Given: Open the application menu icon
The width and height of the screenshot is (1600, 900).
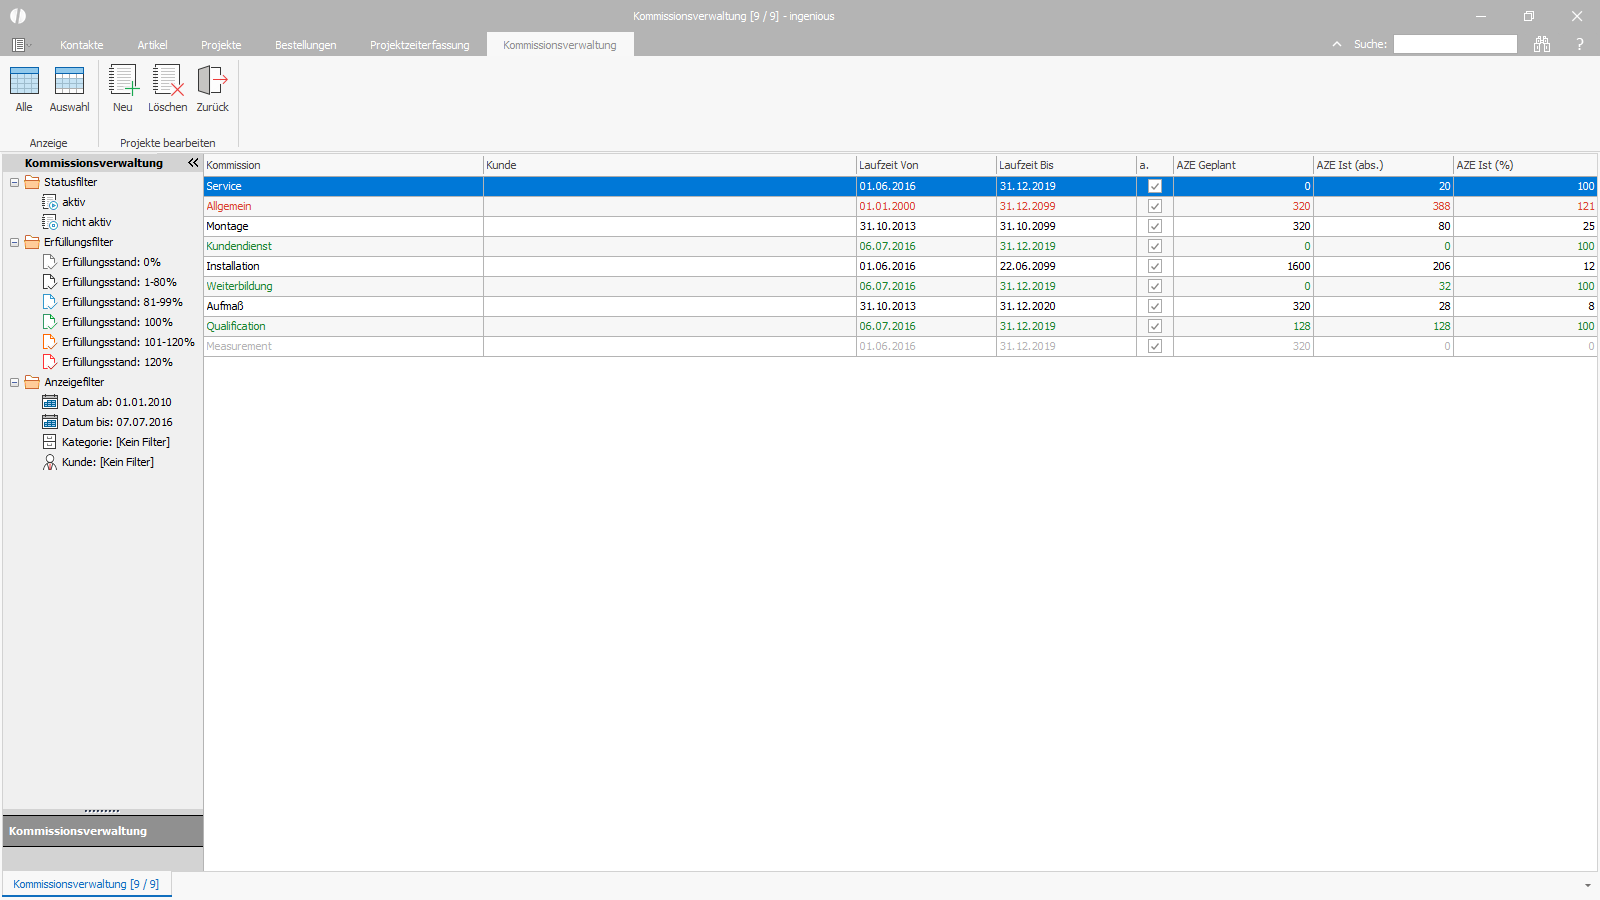Looking at the screenshot, I should pos(20,45).
